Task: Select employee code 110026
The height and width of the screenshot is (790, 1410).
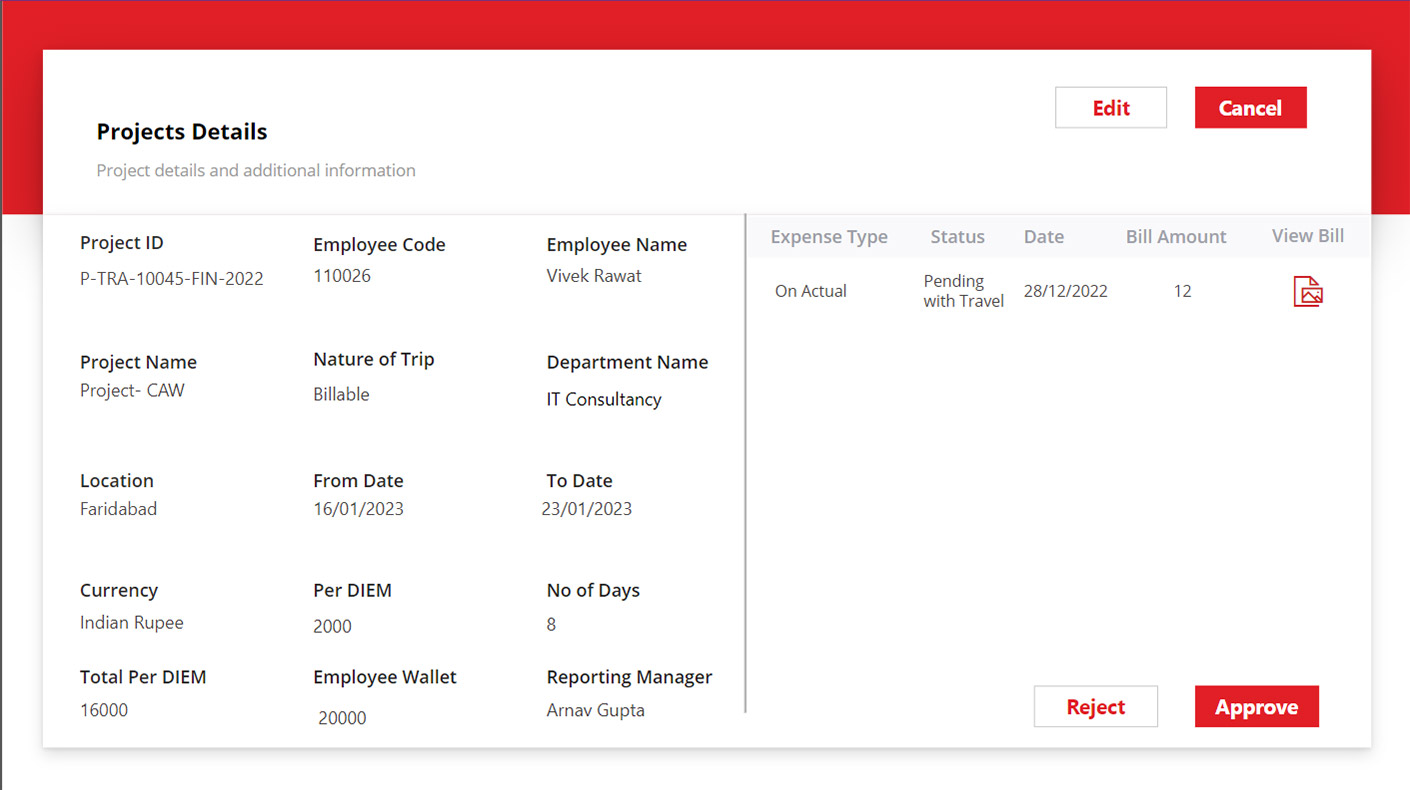Action: click(x=342, y=276)
